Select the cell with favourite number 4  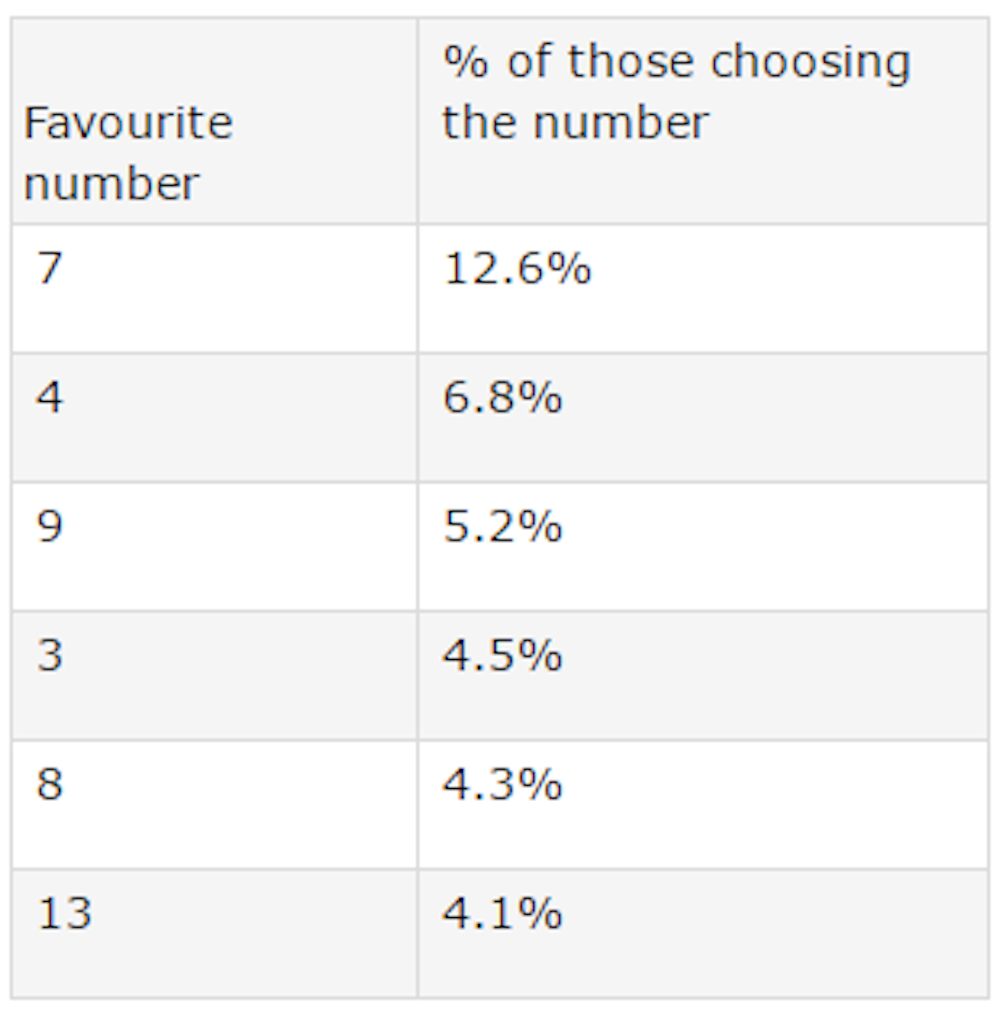click(x=50, y=399)
